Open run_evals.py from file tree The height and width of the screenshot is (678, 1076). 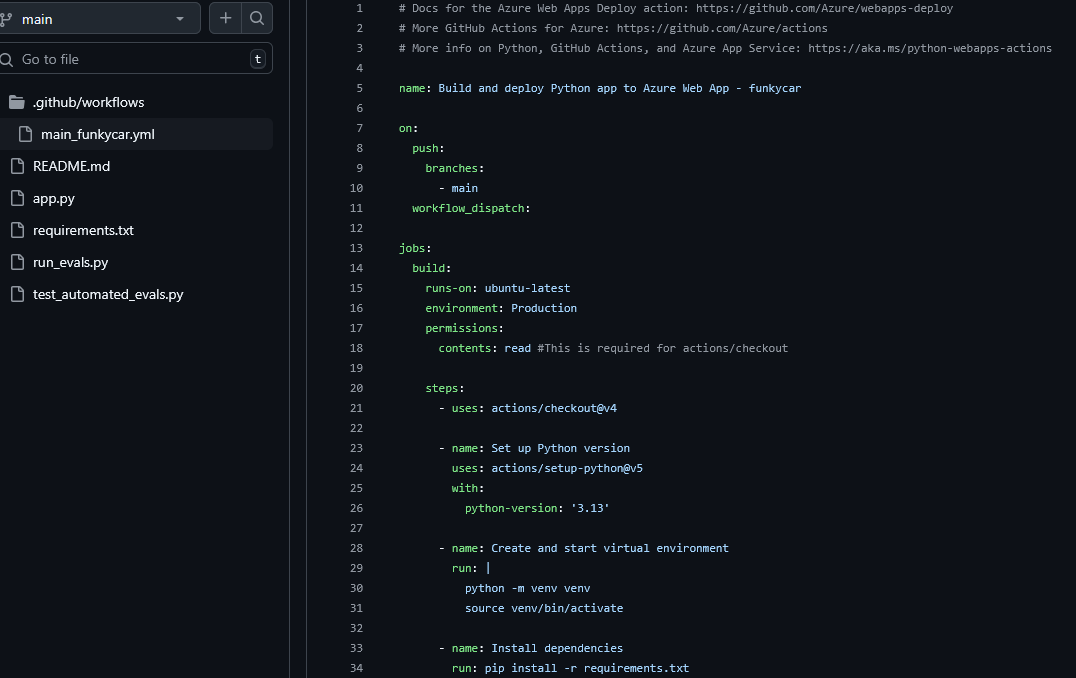tap(71, 262)
